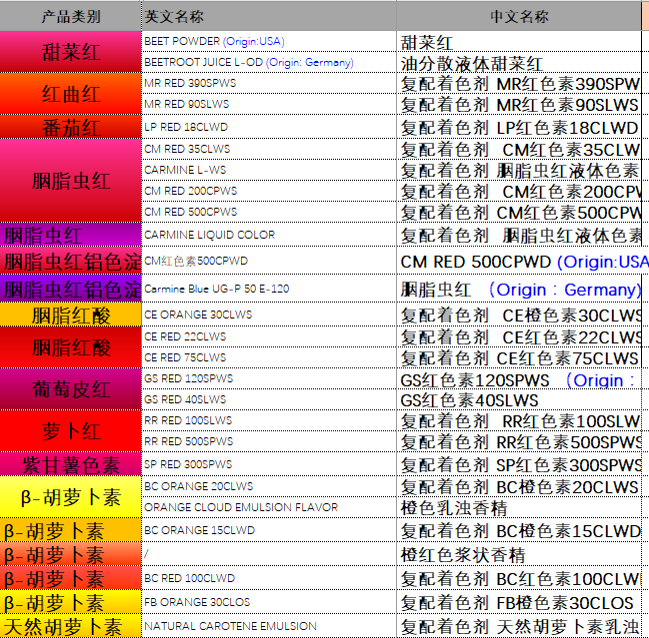Select the β-胡萝卜素 cell beside BC ORANGE 15CLWD
This screenshot has width=649, height=638.
point(70,530)
